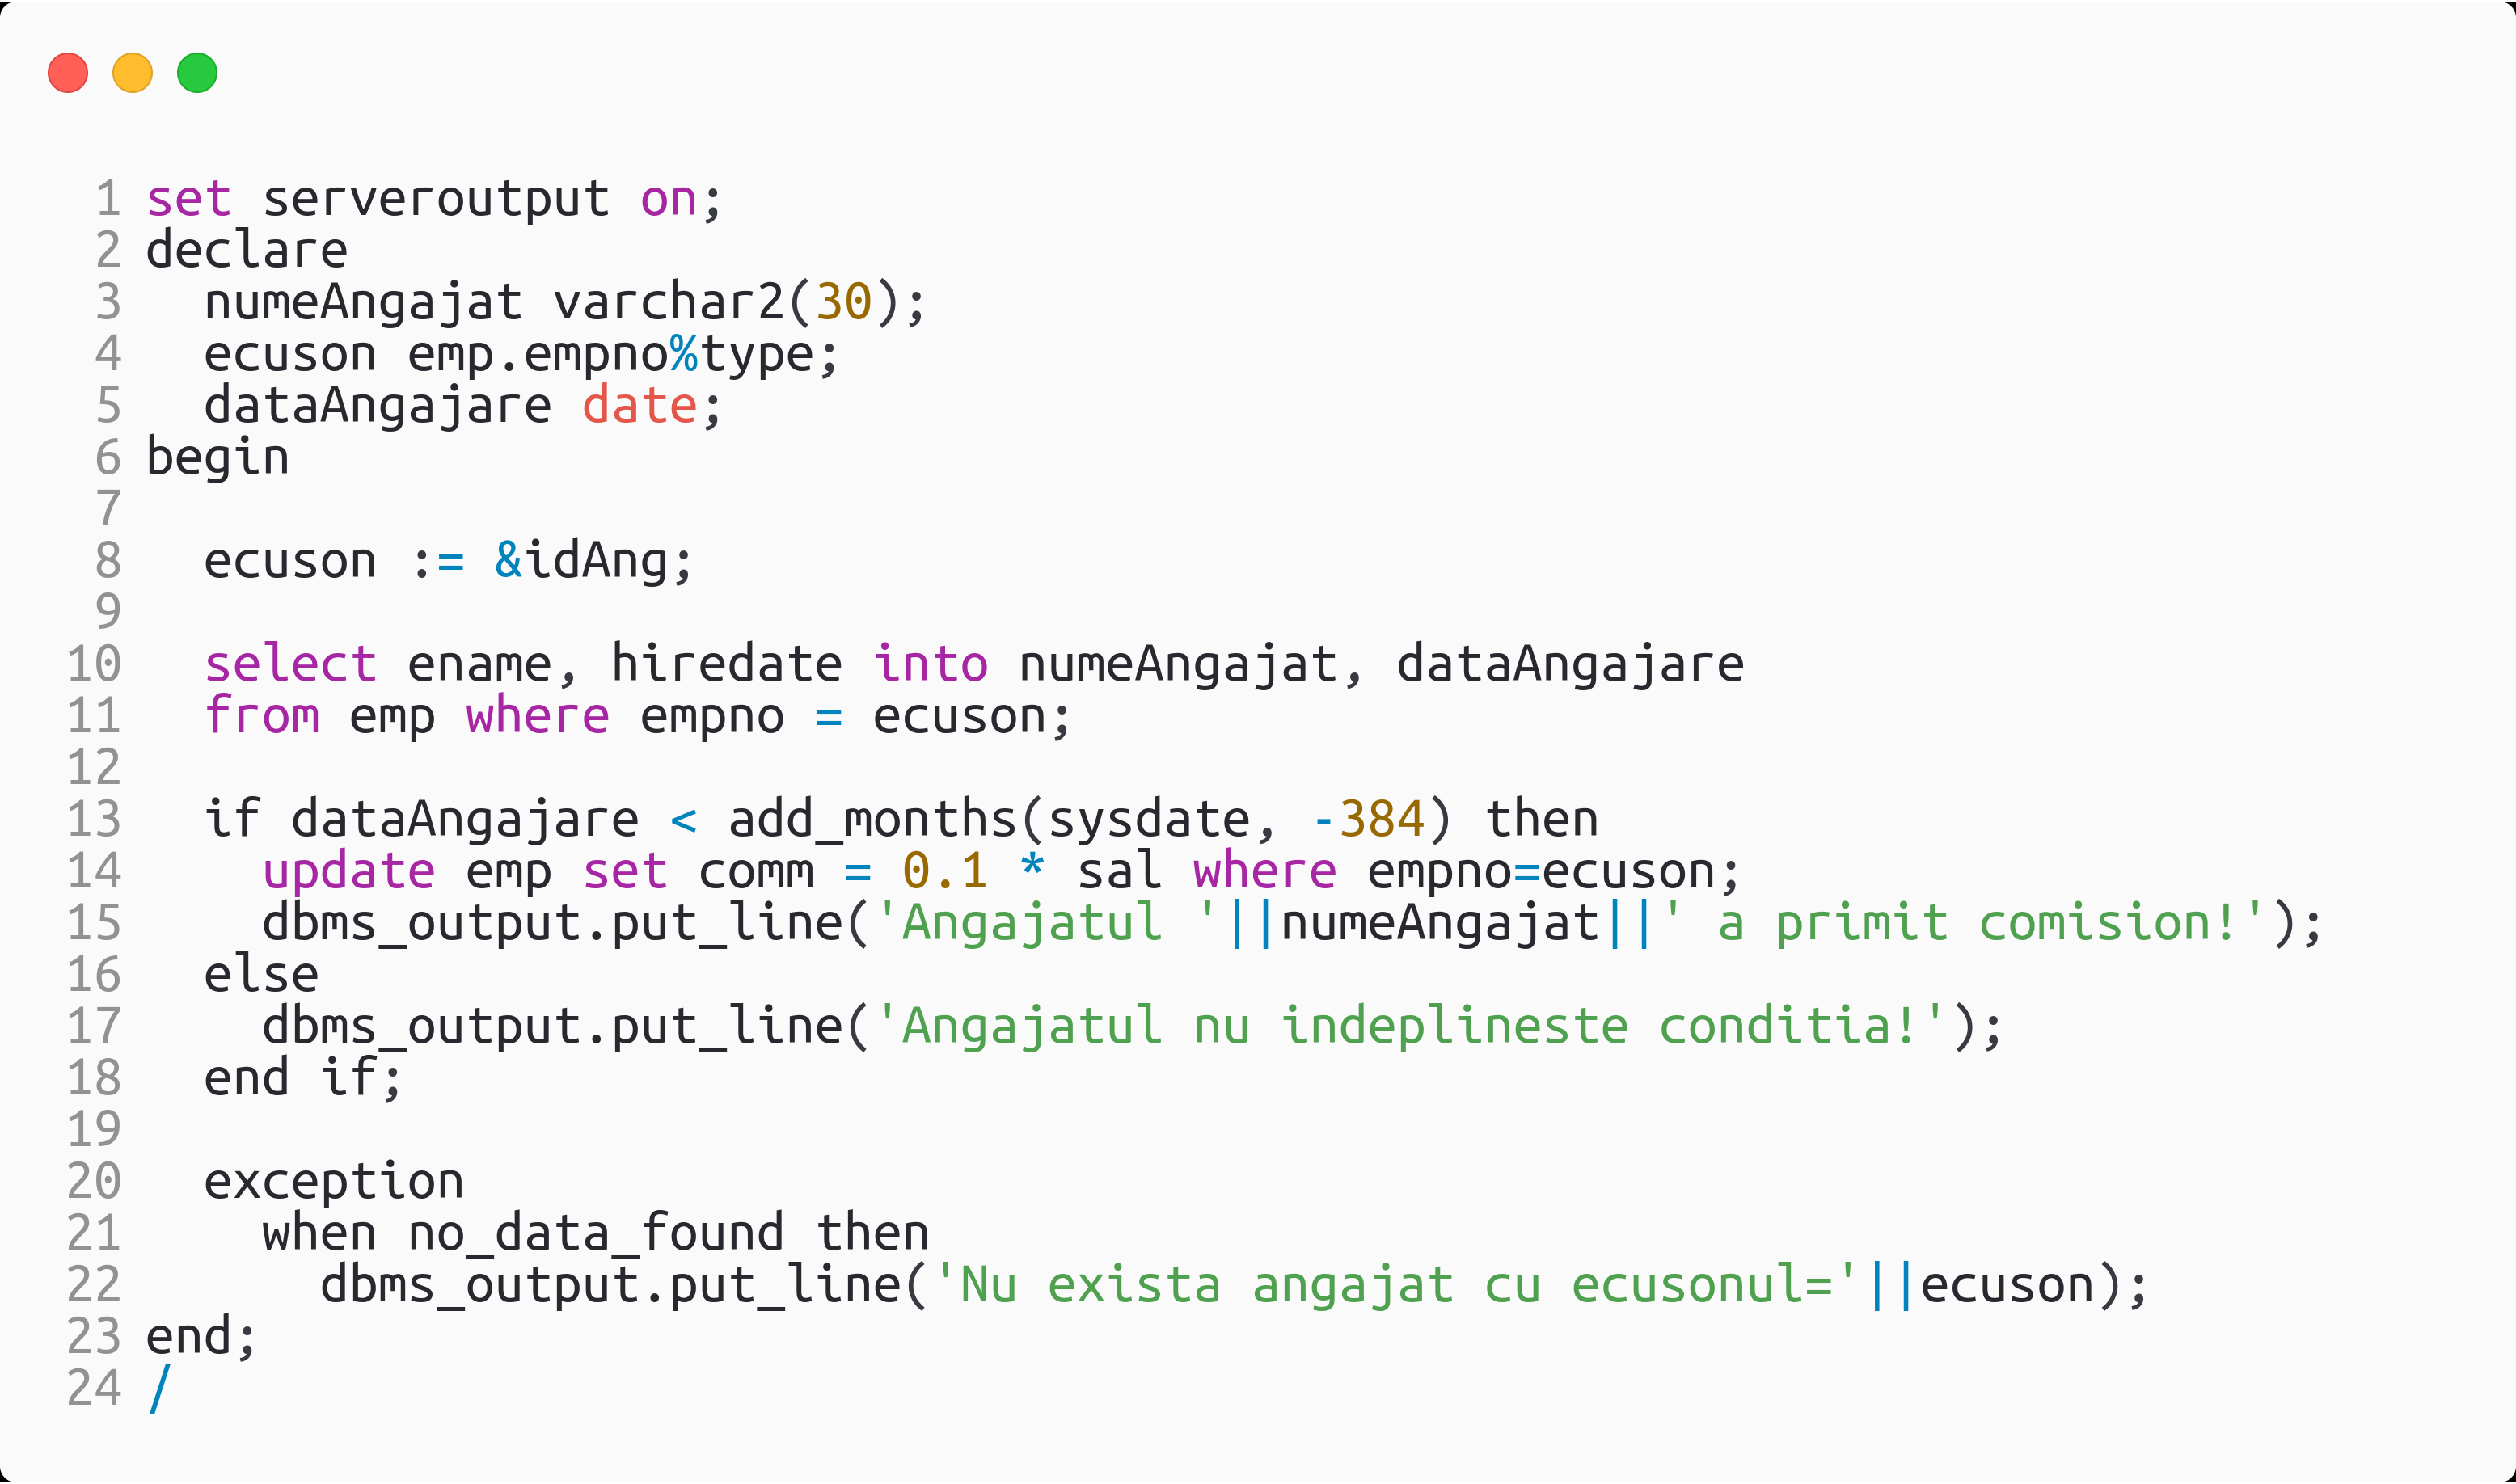This screenshot has width=2516, height=1484.
Task: Click the 0.1 multiplier value
Action: (x=945, y=871)
